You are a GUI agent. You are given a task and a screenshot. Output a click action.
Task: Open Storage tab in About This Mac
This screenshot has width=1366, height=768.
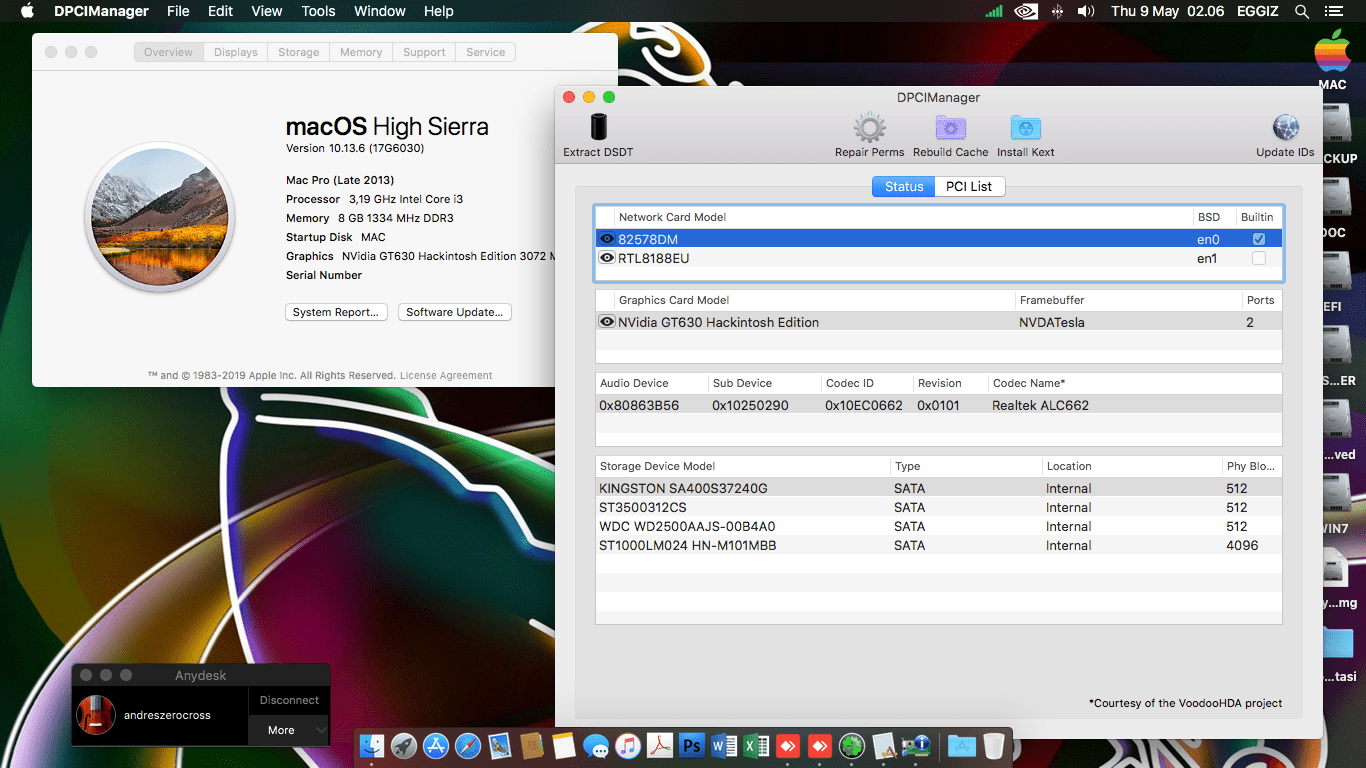click(299, 52)
